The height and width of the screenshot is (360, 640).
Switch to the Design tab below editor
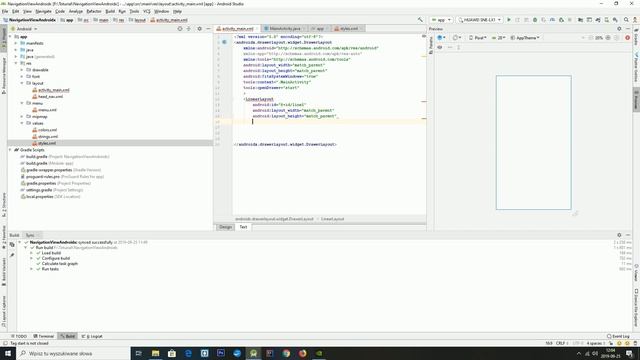point(225,227)
